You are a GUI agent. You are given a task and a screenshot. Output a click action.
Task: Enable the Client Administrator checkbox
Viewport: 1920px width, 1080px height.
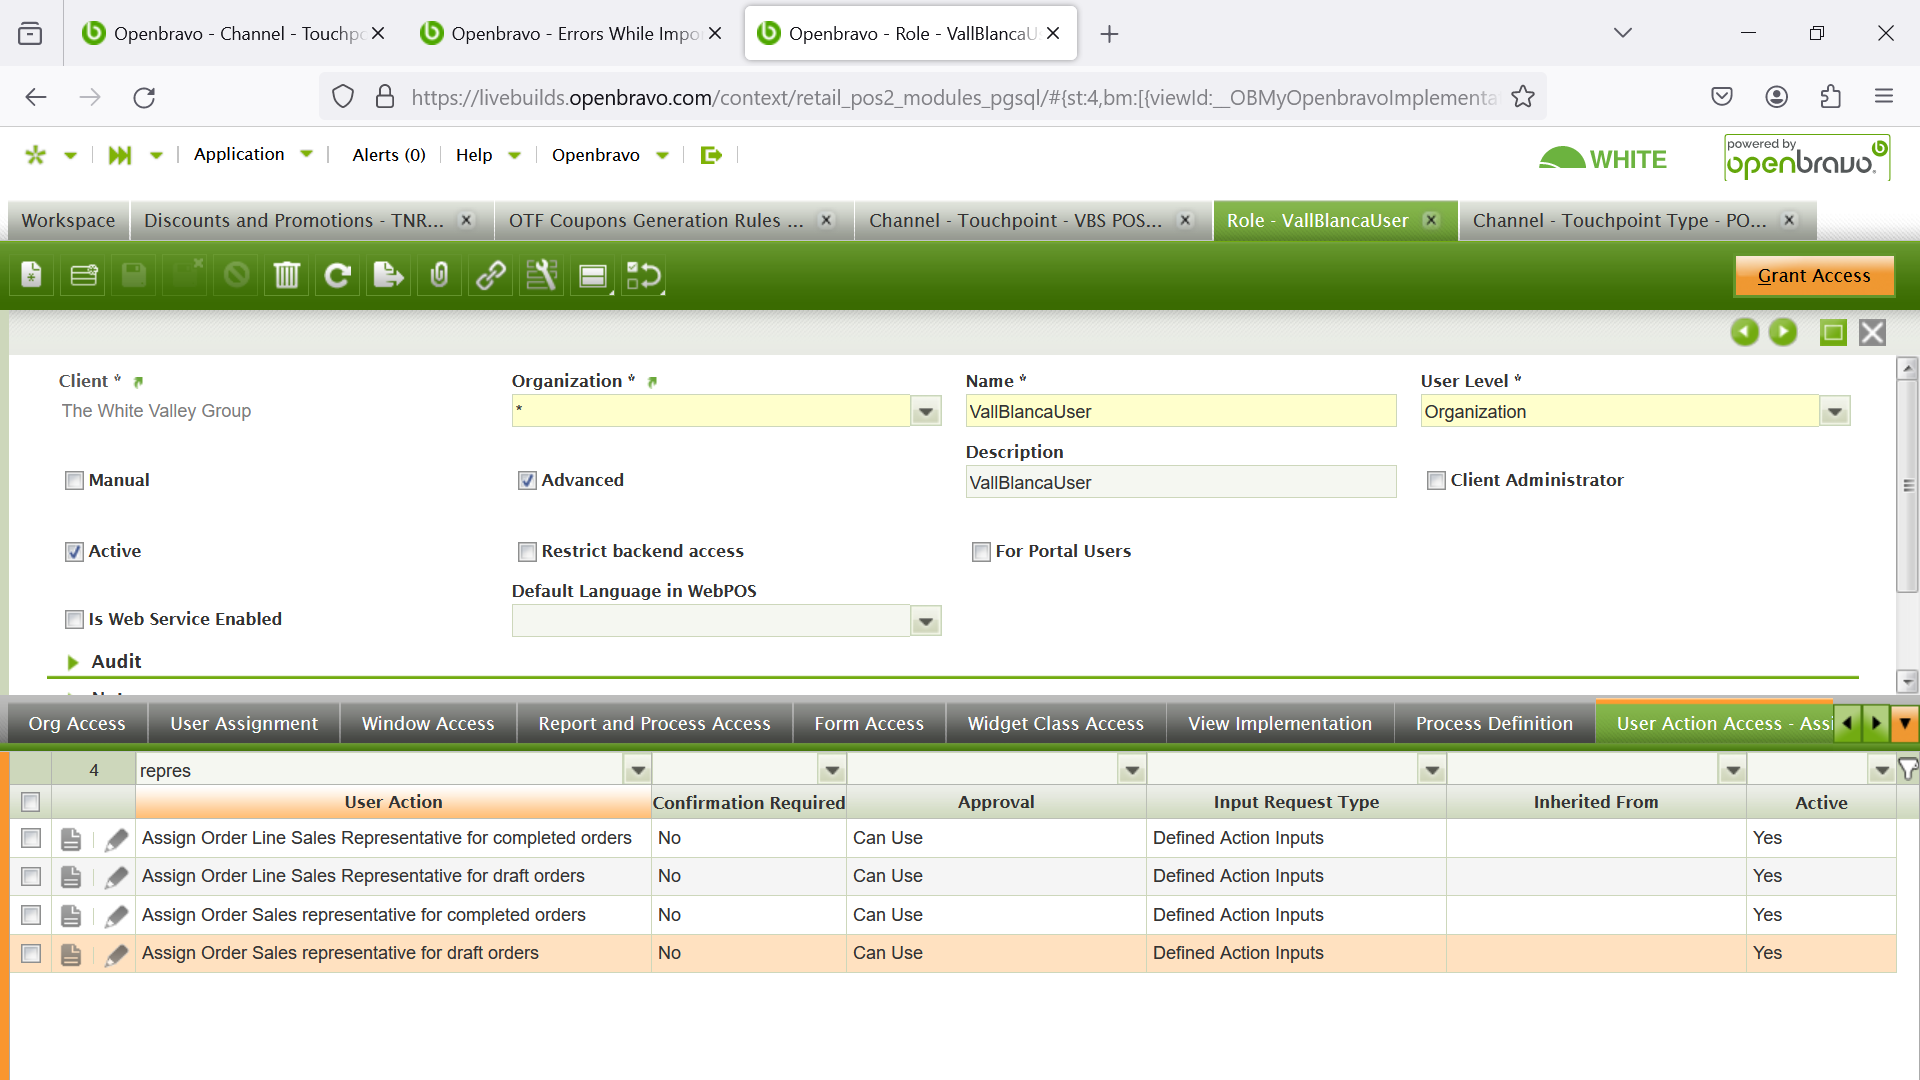click(x=1436, y=480)
